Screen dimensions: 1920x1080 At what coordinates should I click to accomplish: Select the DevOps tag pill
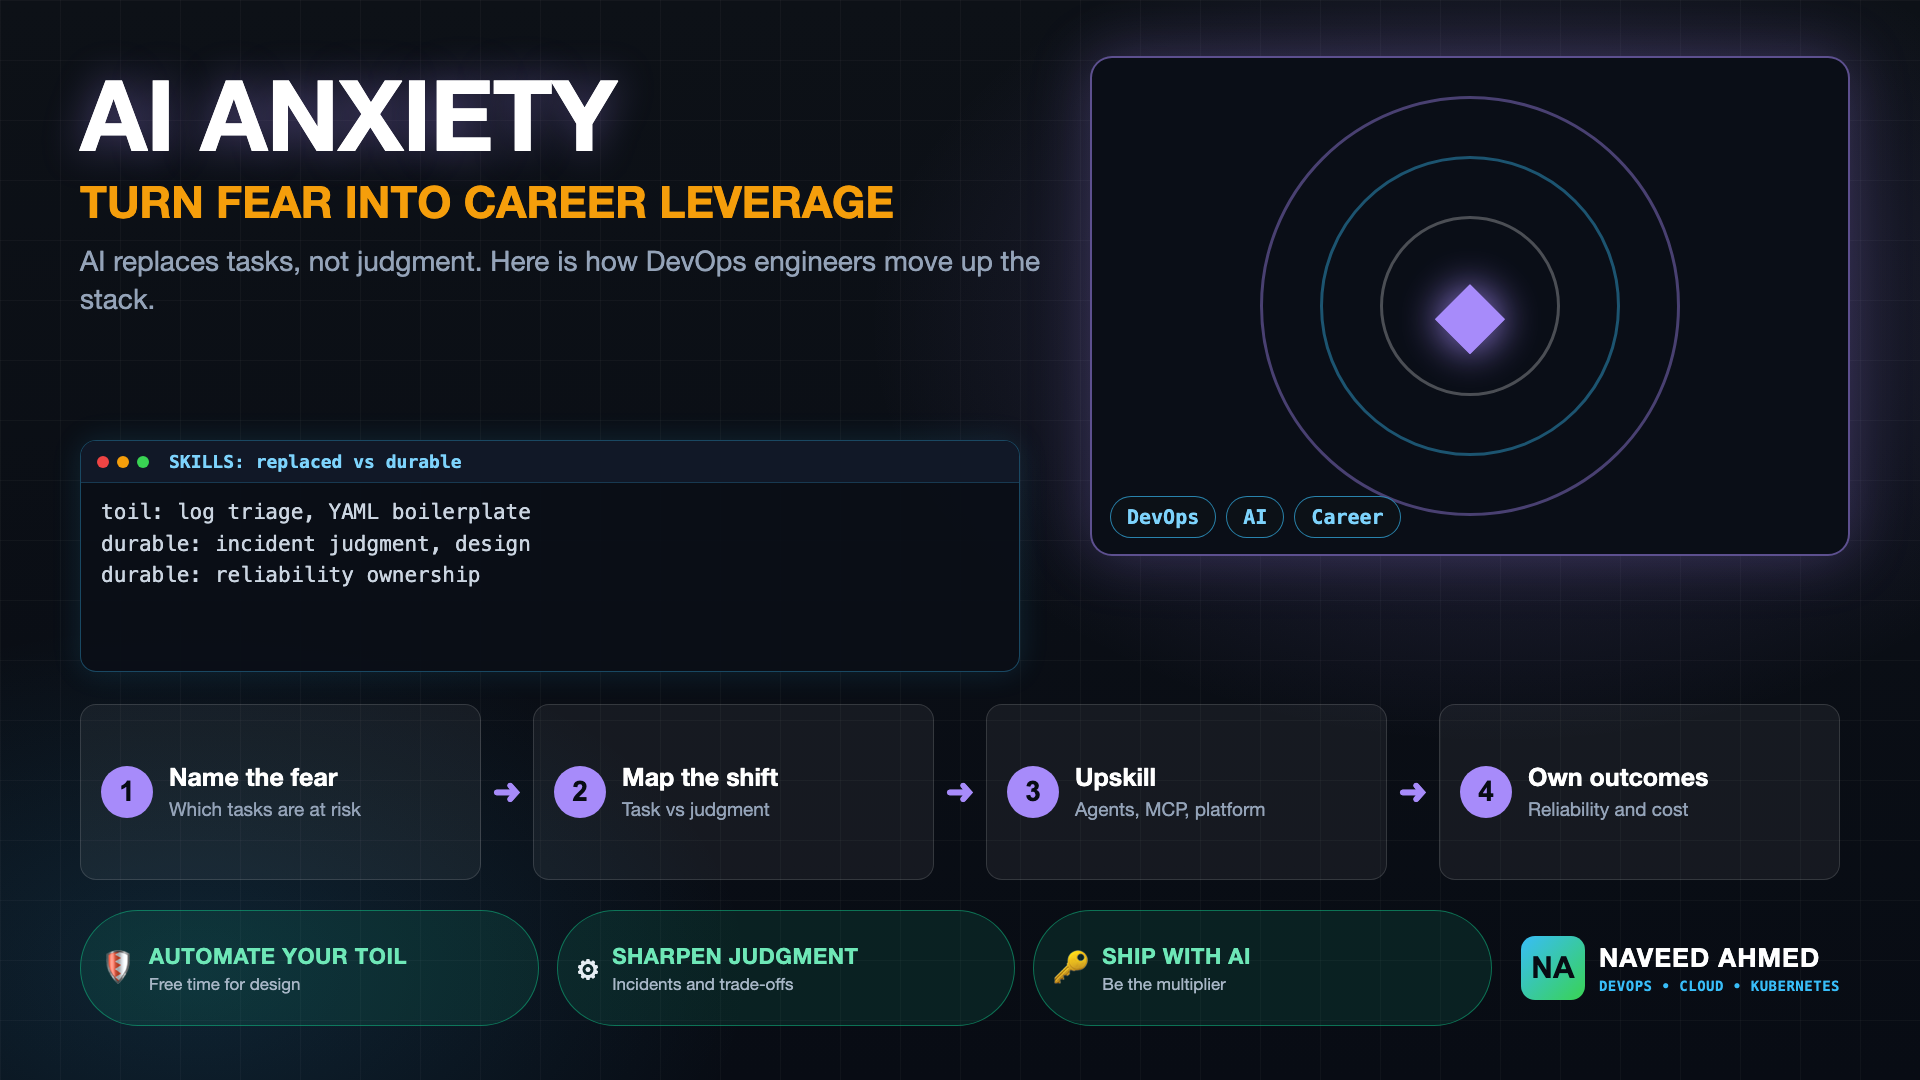click(1162, 517)
